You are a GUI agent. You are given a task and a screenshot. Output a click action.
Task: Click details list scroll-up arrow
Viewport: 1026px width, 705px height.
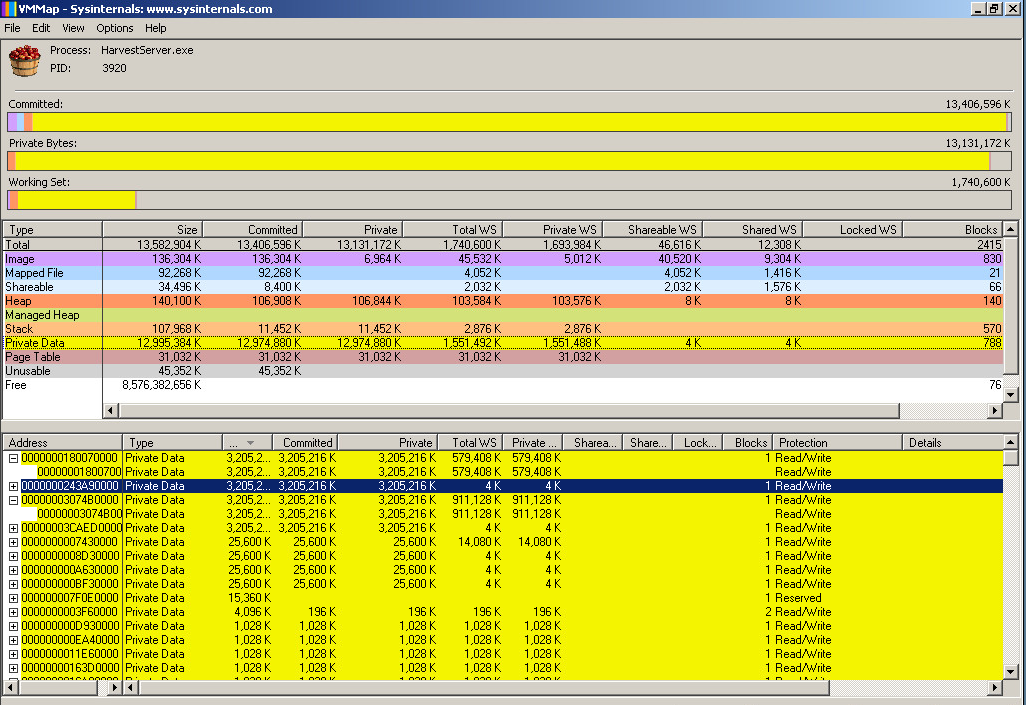coord(1011,443)
